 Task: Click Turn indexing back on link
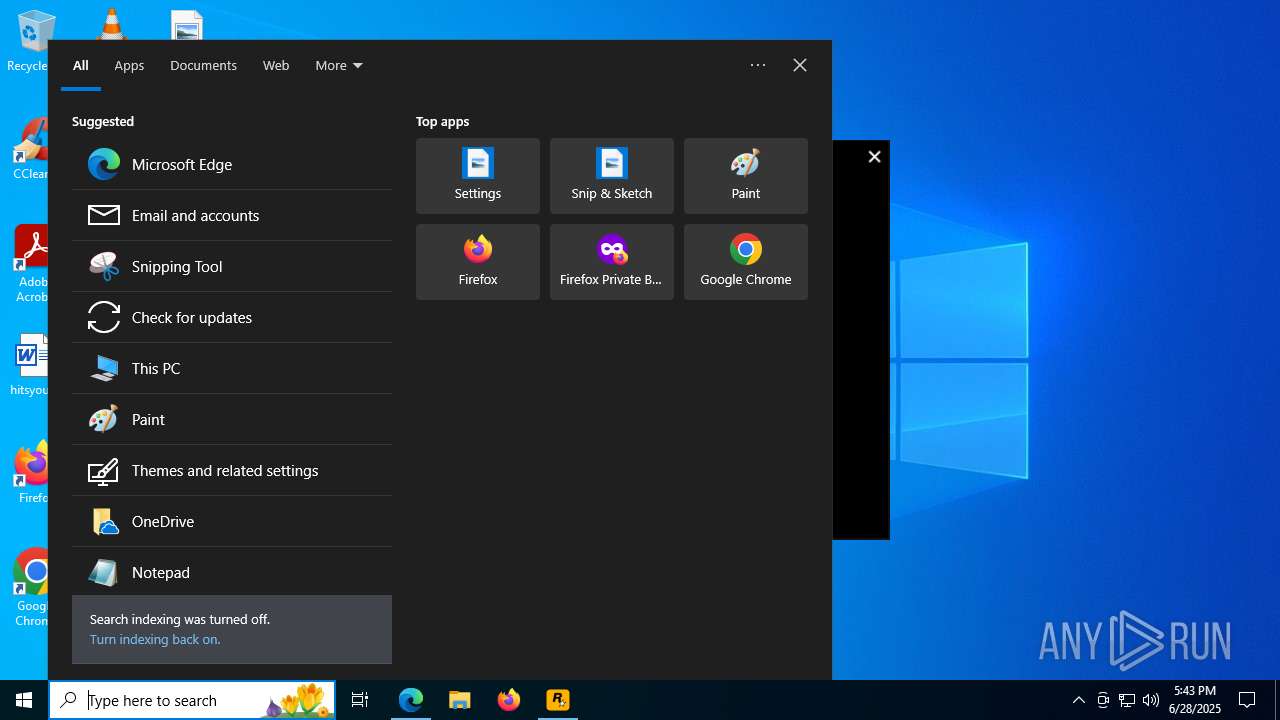coord(155,639)
